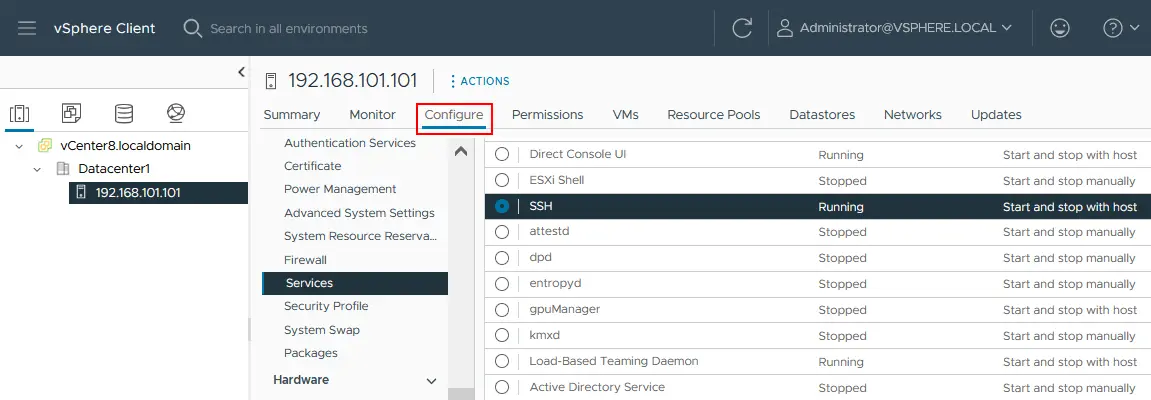Open the Monitor tab
This screenshot has width=1151, height=400.
(372, 114)
